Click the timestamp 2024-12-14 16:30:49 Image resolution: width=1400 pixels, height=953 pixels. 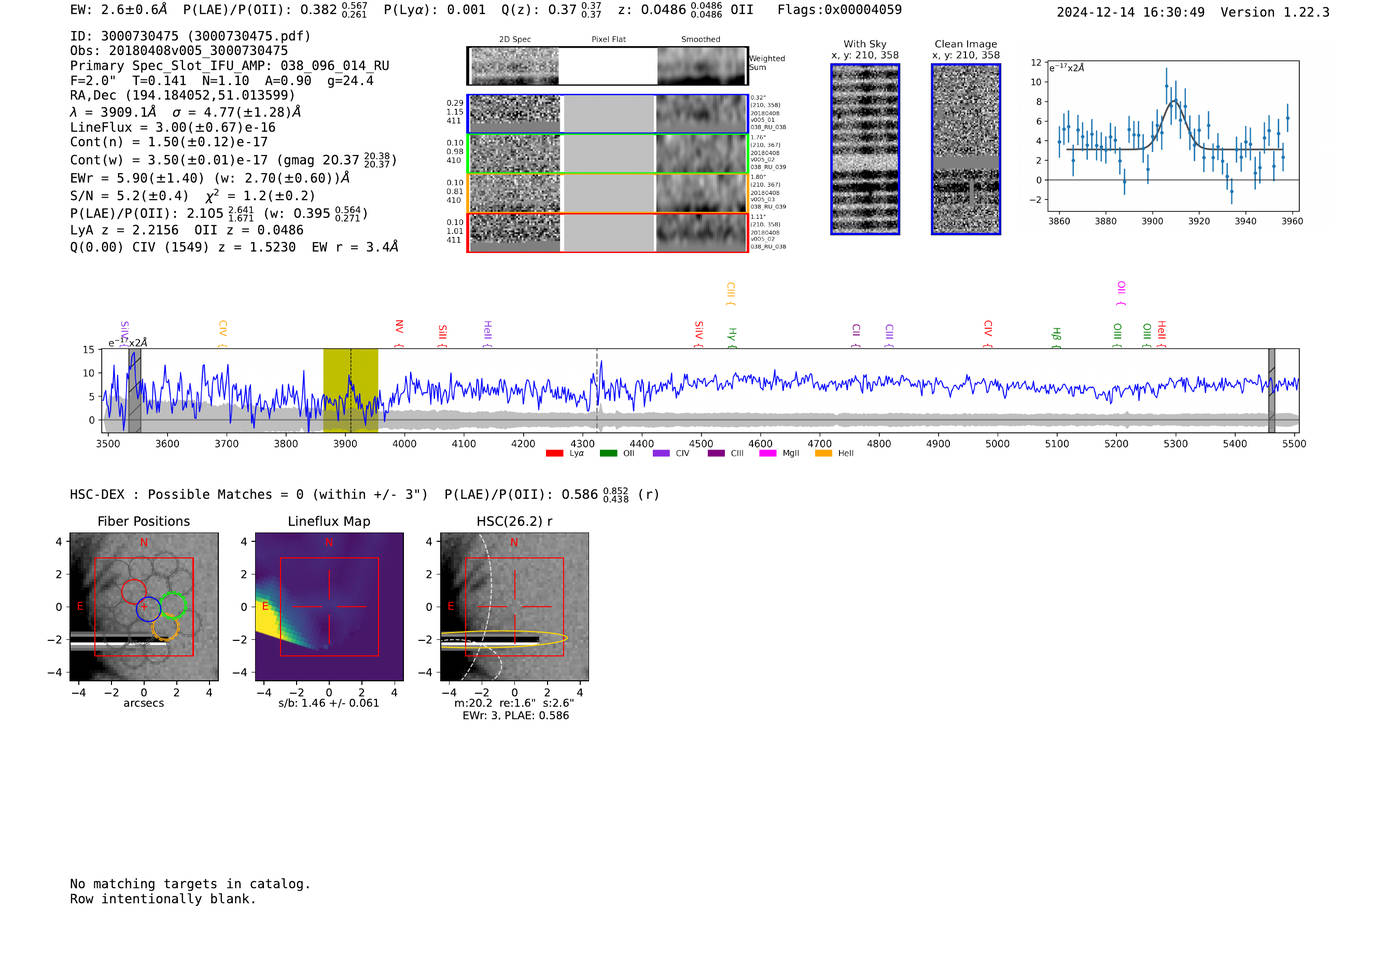[x=1131, y=12]
